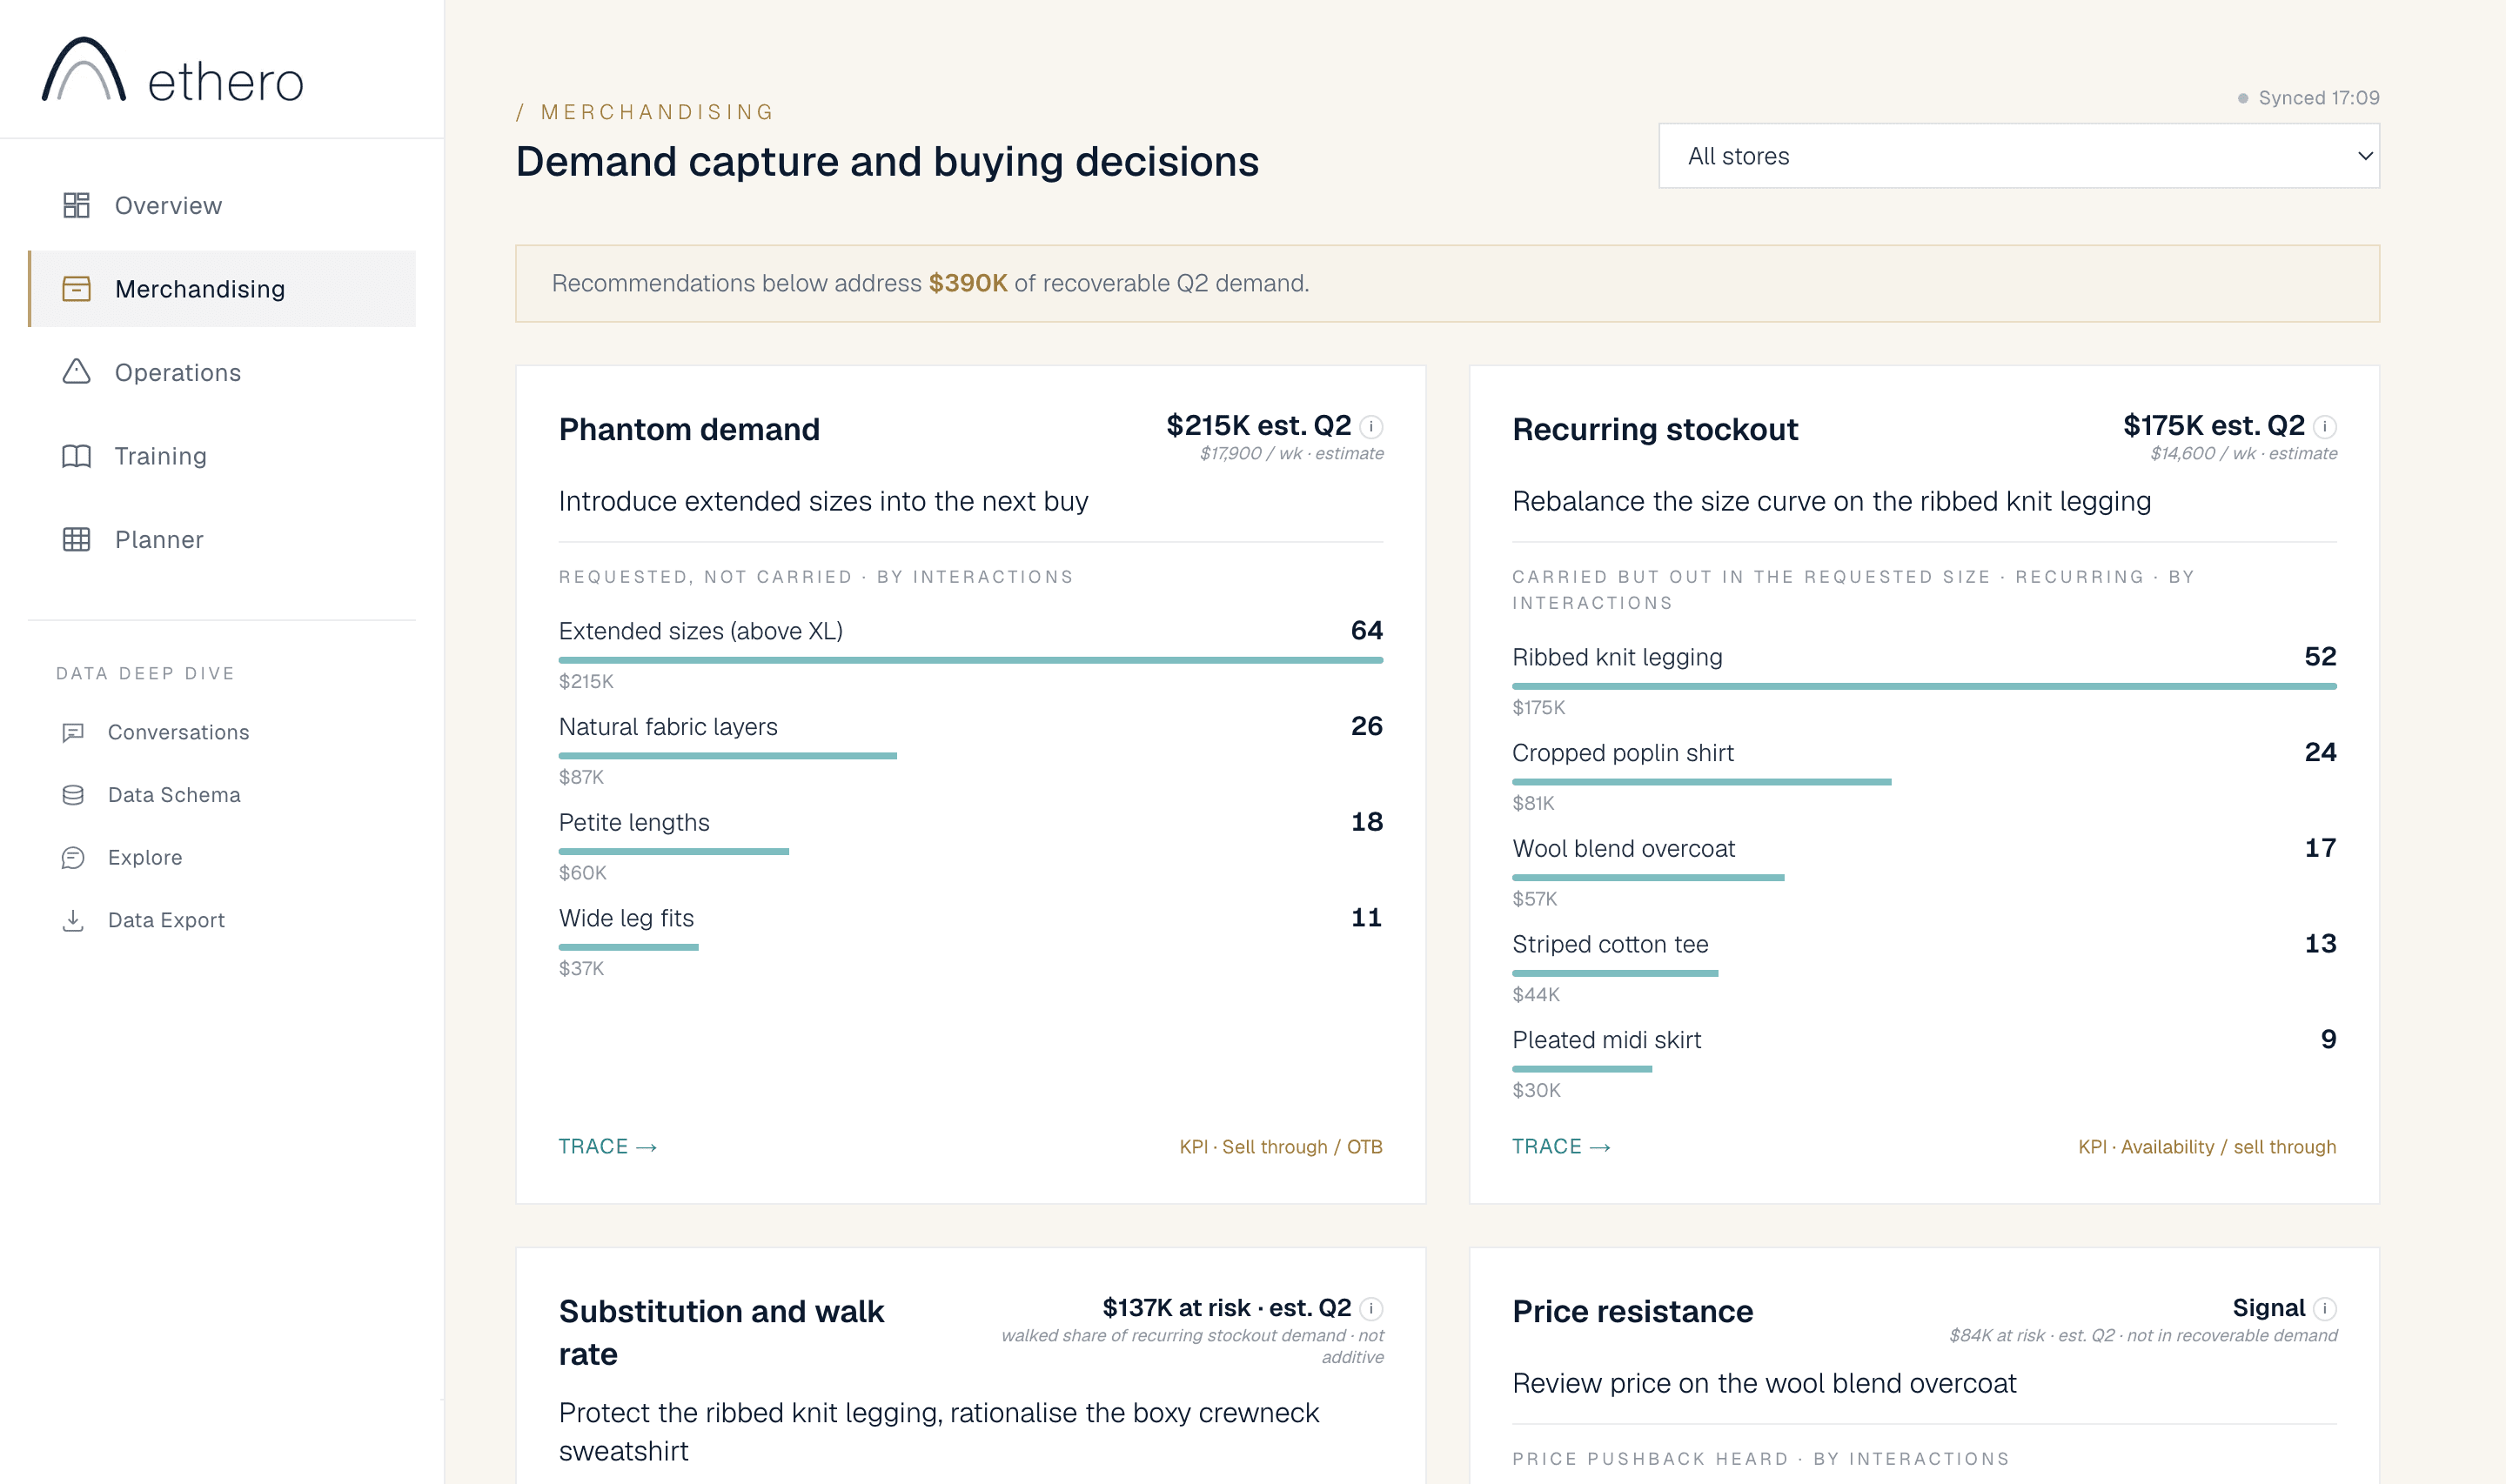Open the All stores dropdown

[x=2018, y=156]
